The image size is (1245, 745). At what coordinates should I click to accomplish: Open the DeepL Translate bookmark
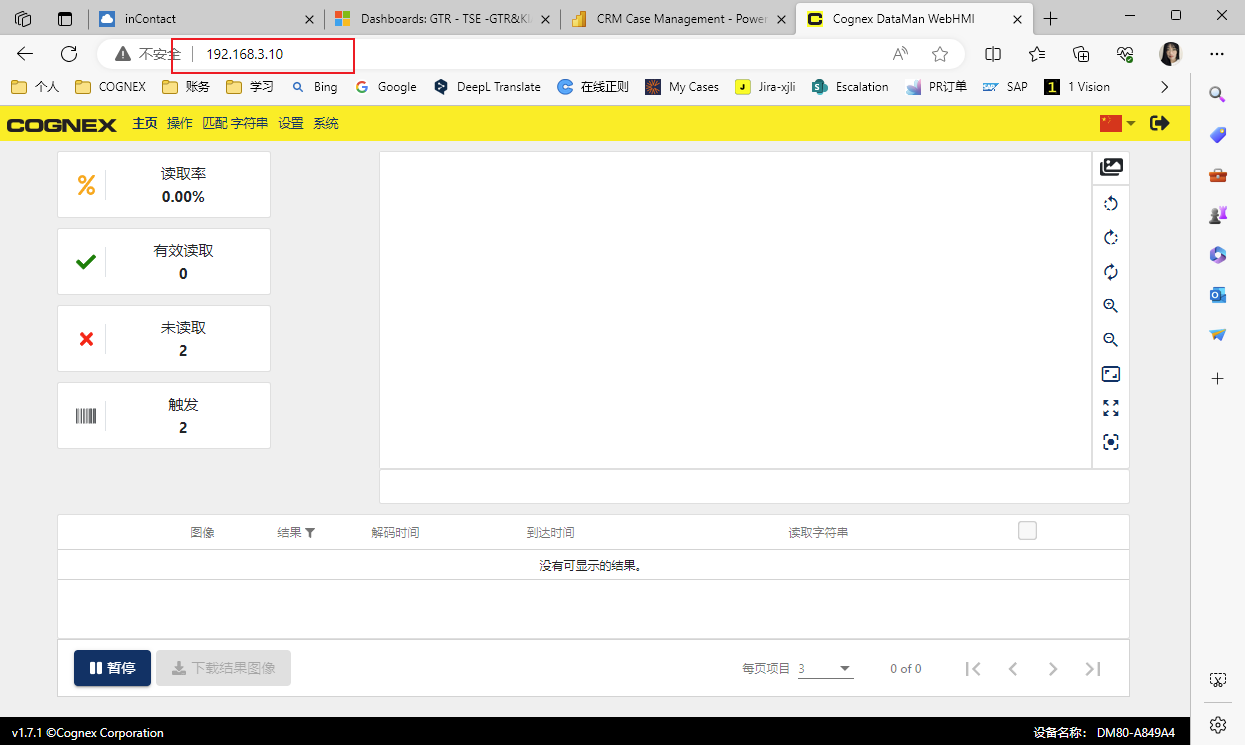488,87
